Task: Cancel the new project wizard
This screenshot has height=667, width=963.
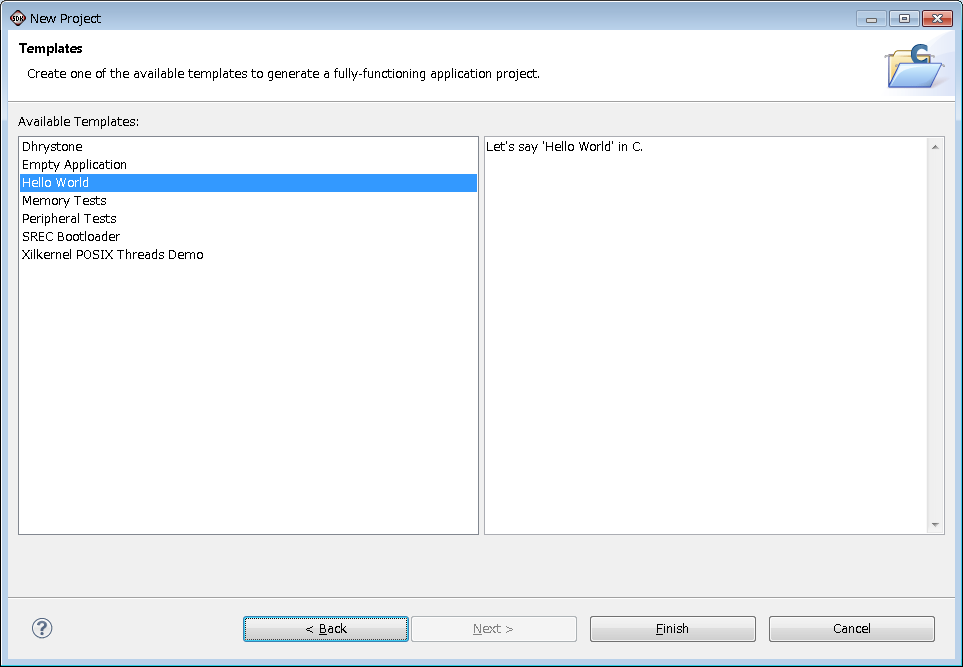Action: pyautogui.click(x=851, y=629)
